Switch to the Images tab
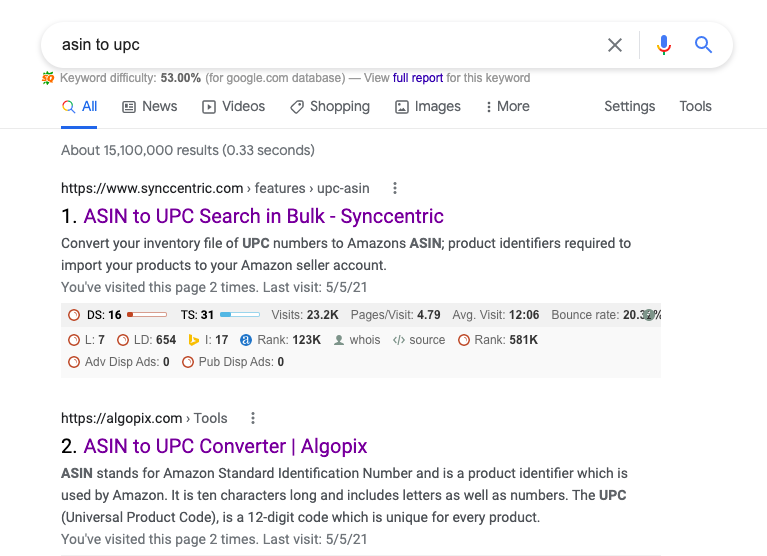Image resolution: width=767 pixels, height=556 pixels. click(428, 106)
